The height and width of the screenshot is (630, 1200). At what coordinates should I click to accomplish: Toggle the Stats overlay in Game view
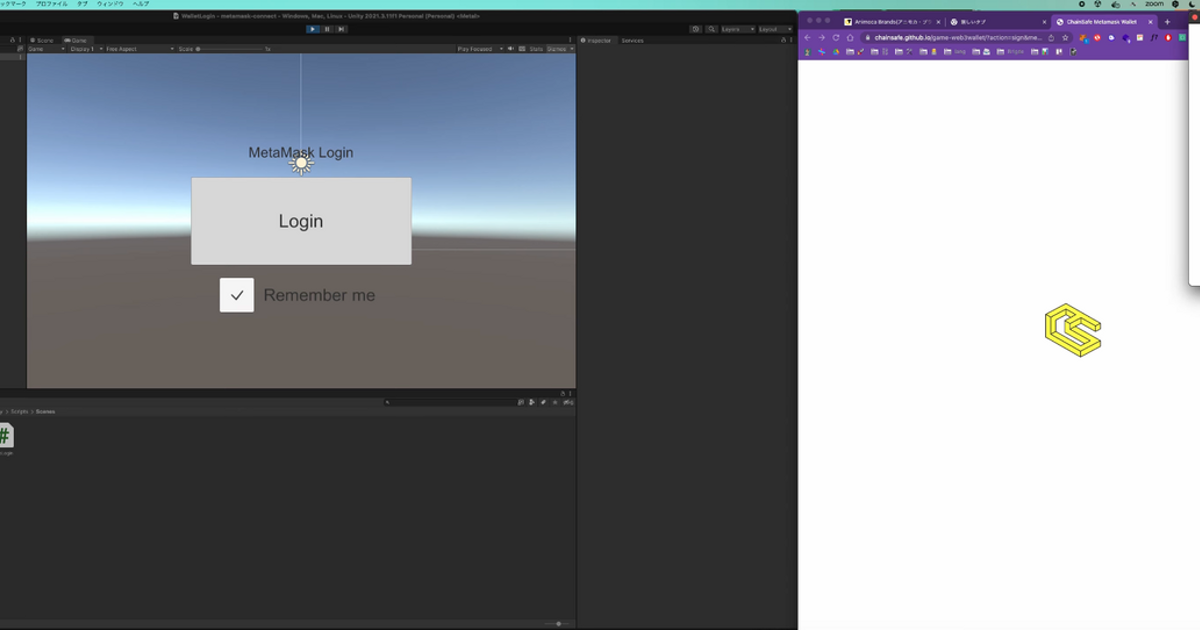coord(536,49)
